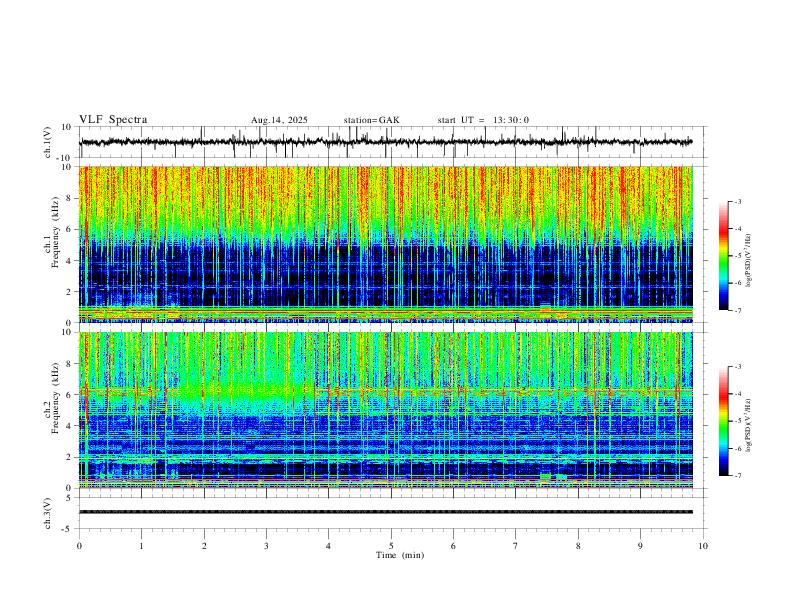Image resolution: width=792 pixels, height=612 pixels.
Task: Click the "5" tick on the time axis
Action: (x=391, y=546)
